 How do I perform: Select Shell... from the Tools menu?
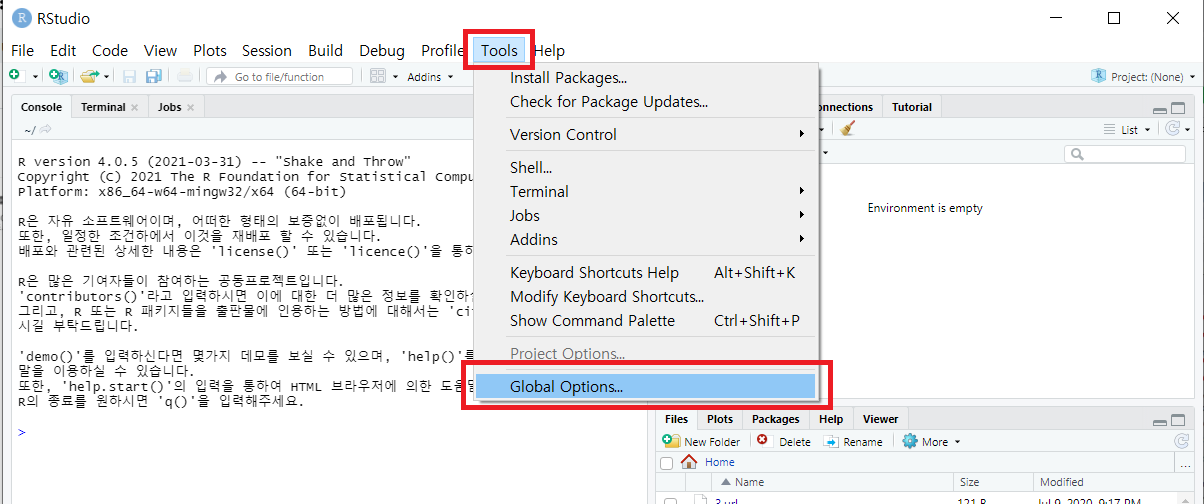(x=646, y=167)
